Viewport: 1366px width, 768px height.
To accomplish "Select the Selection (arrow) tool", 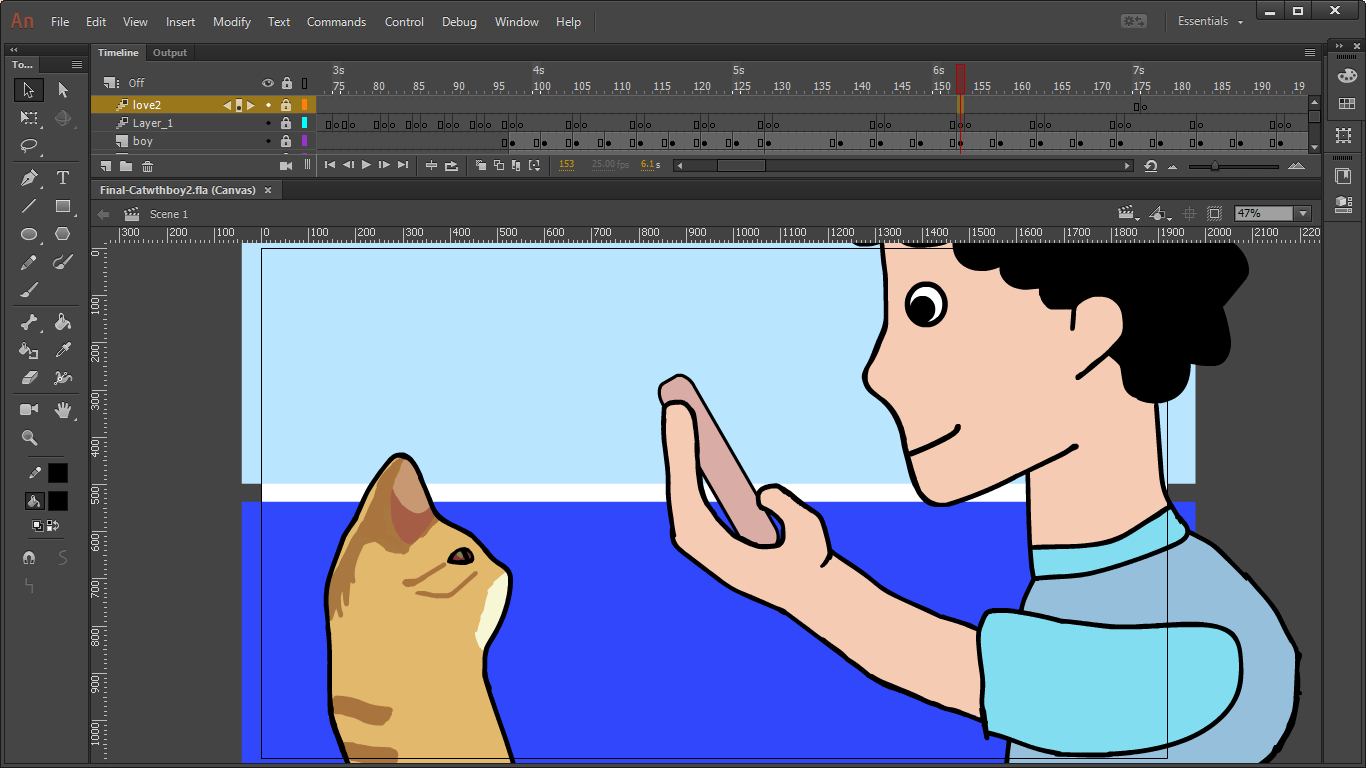I will point(29,90).
